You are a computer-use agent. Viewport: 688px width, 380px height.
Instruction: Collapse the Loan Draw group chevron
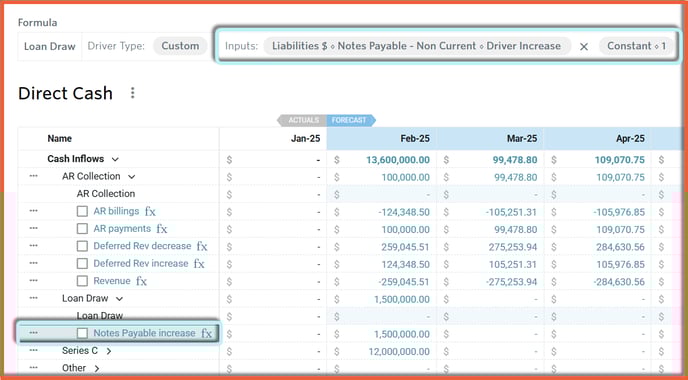coord(119,299)
